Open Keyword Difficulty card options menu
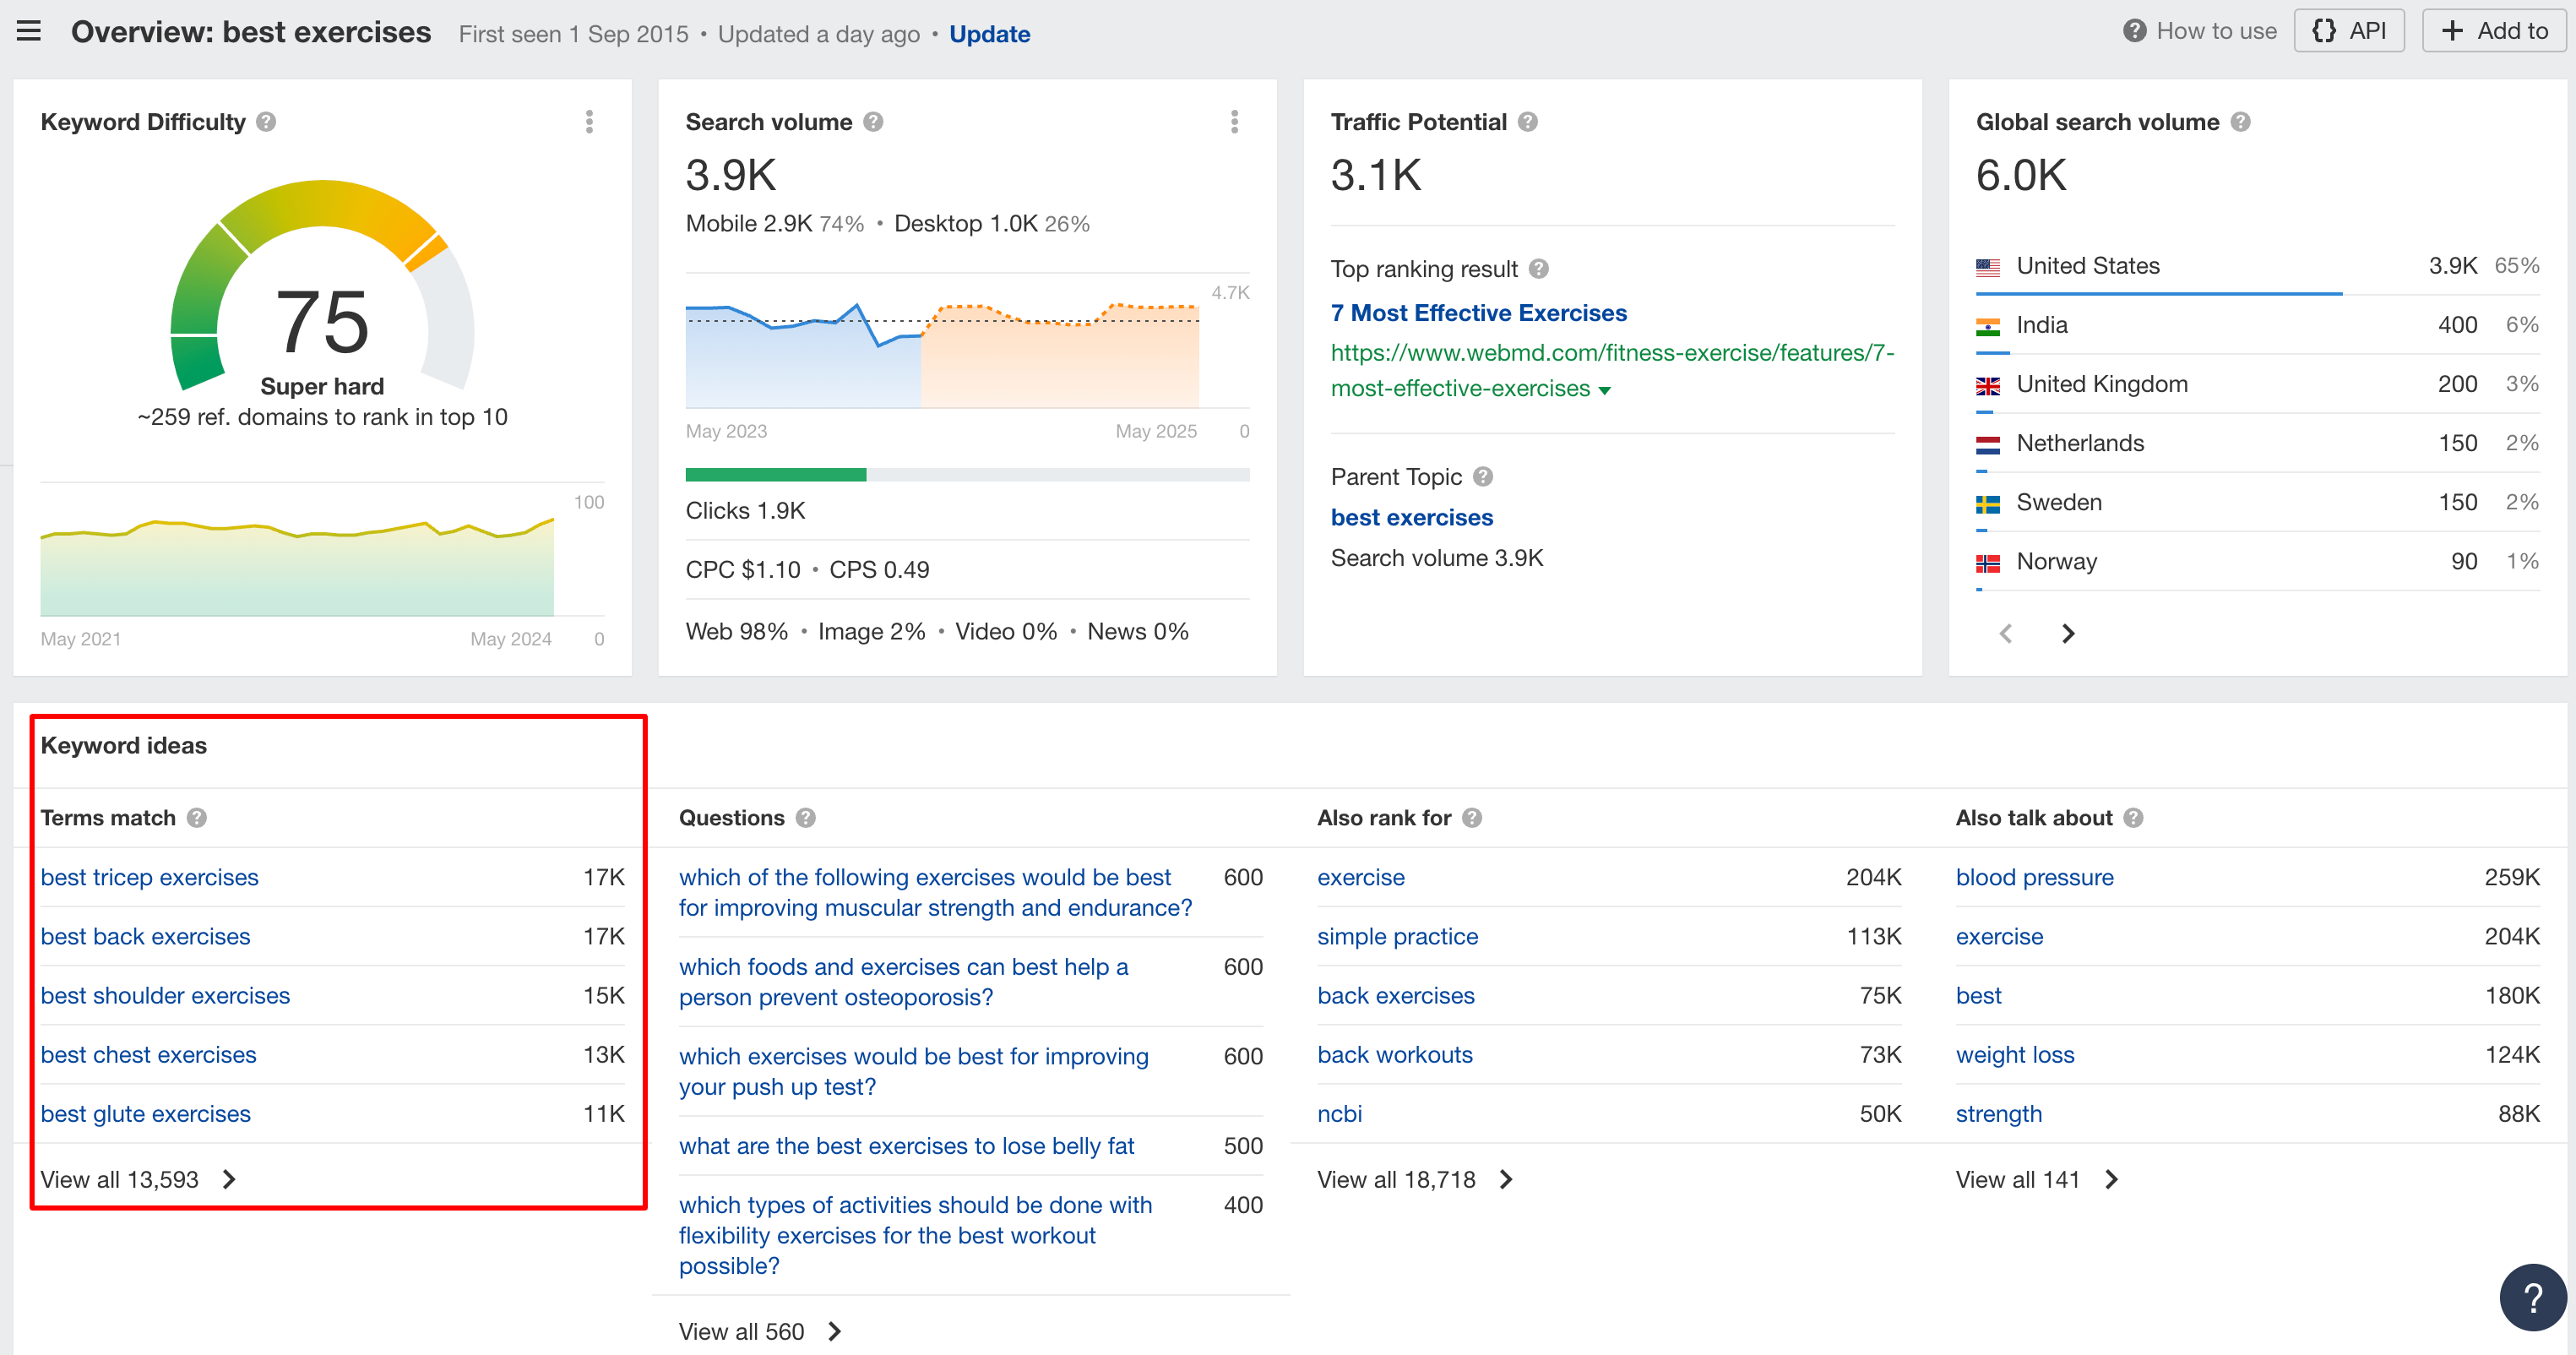Image resolution: width=2576 pixels, height=1355 pixels. [589, 122]
